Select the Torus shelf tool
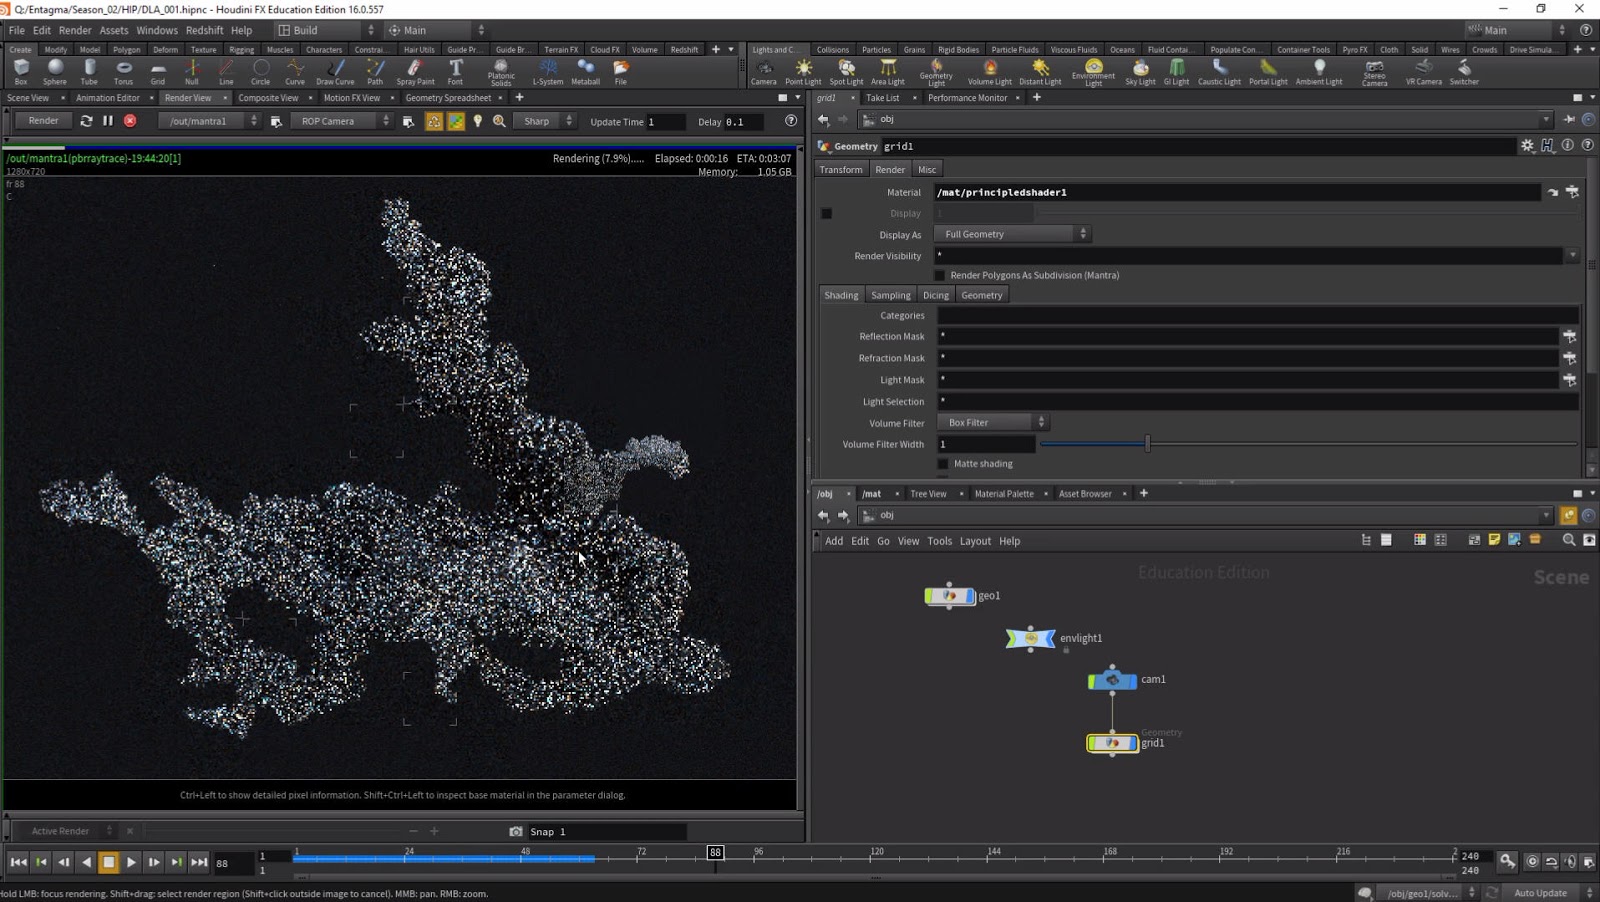Viewport: 1600px width, 902px height. 123,72
